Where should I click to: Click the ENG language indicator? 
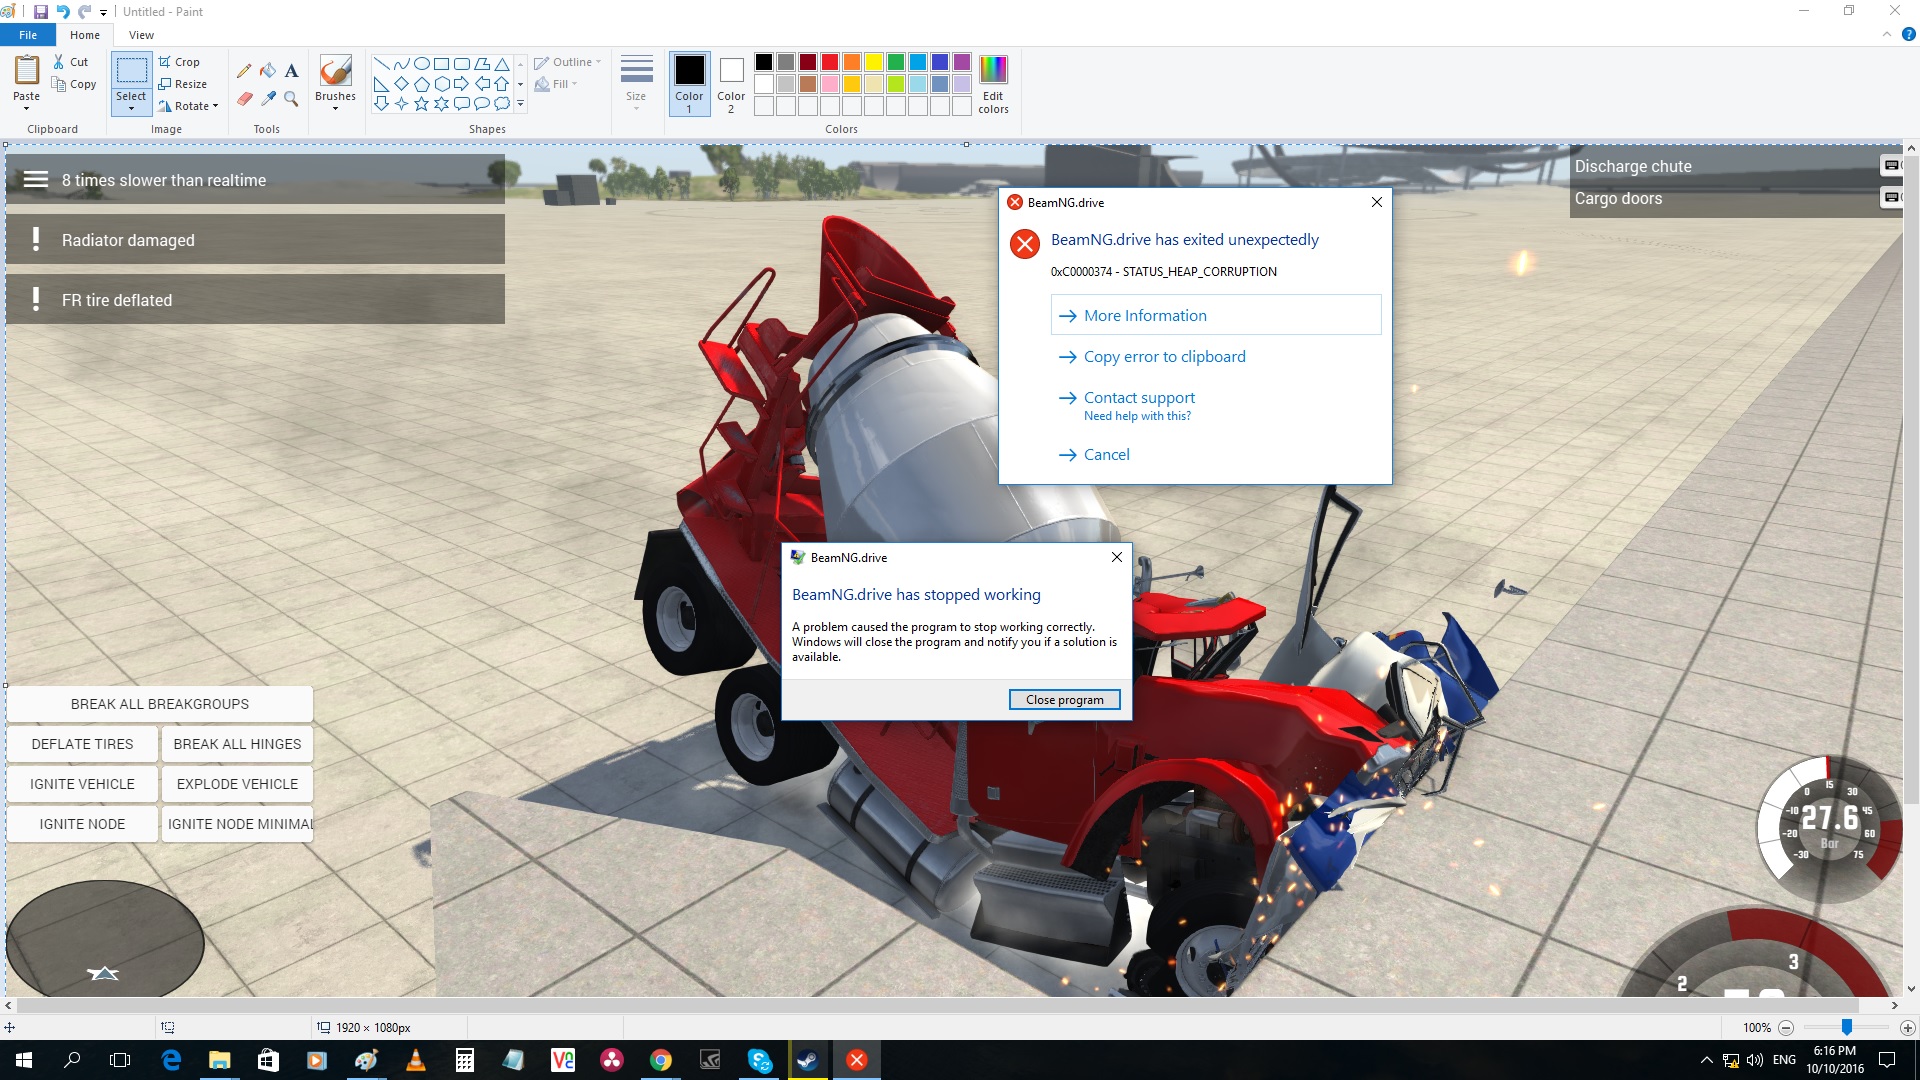coord(1784,1060)
